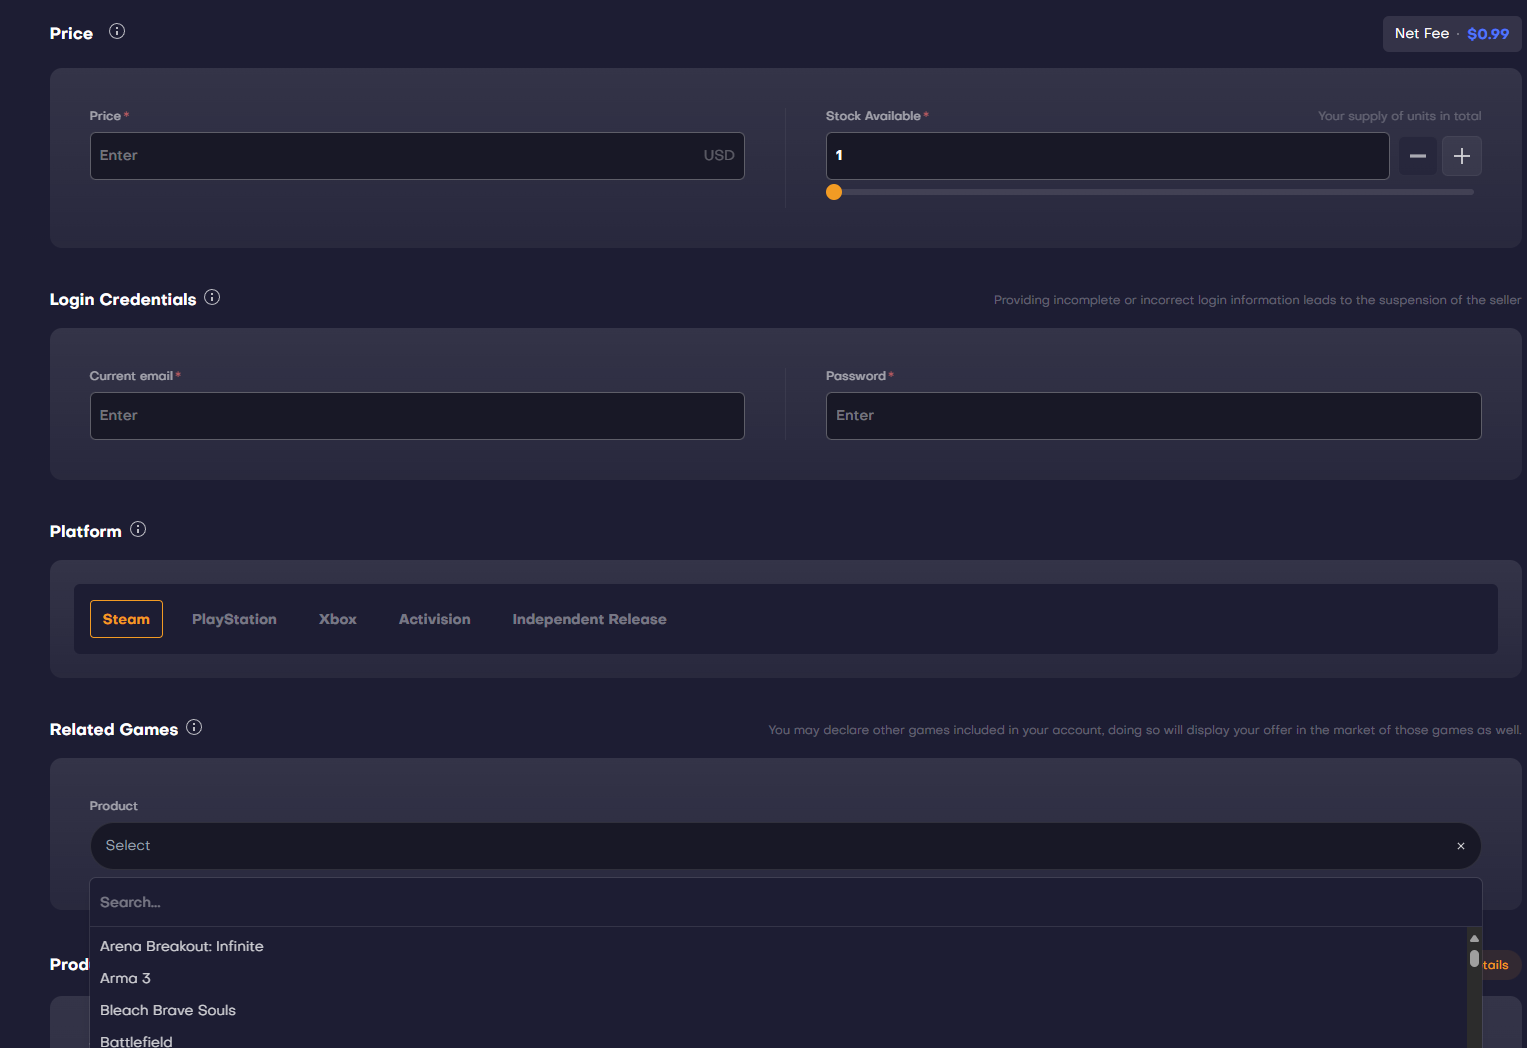This screenshot has height=1048, width=1527.
Task: Decrease stock with the minus button
Action: click(1417, 156)
